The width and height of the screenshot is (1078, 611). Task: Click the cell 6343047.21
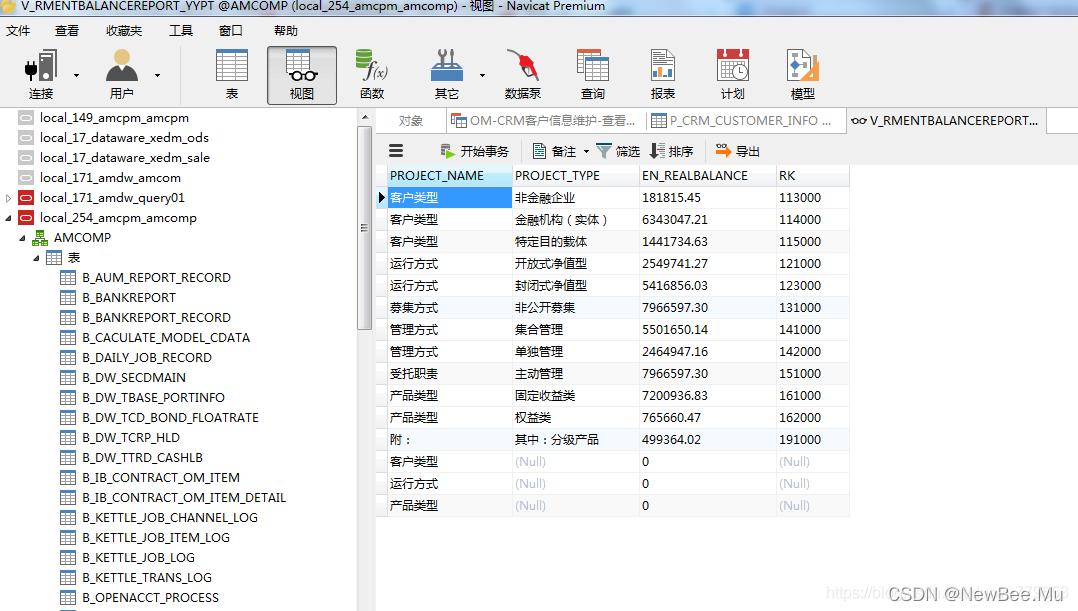pos(707,219)
